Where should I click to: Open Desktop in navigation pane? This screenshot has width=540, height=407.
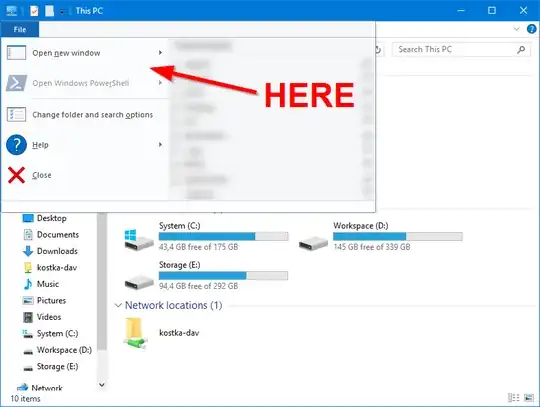click(x=52, y=218)
